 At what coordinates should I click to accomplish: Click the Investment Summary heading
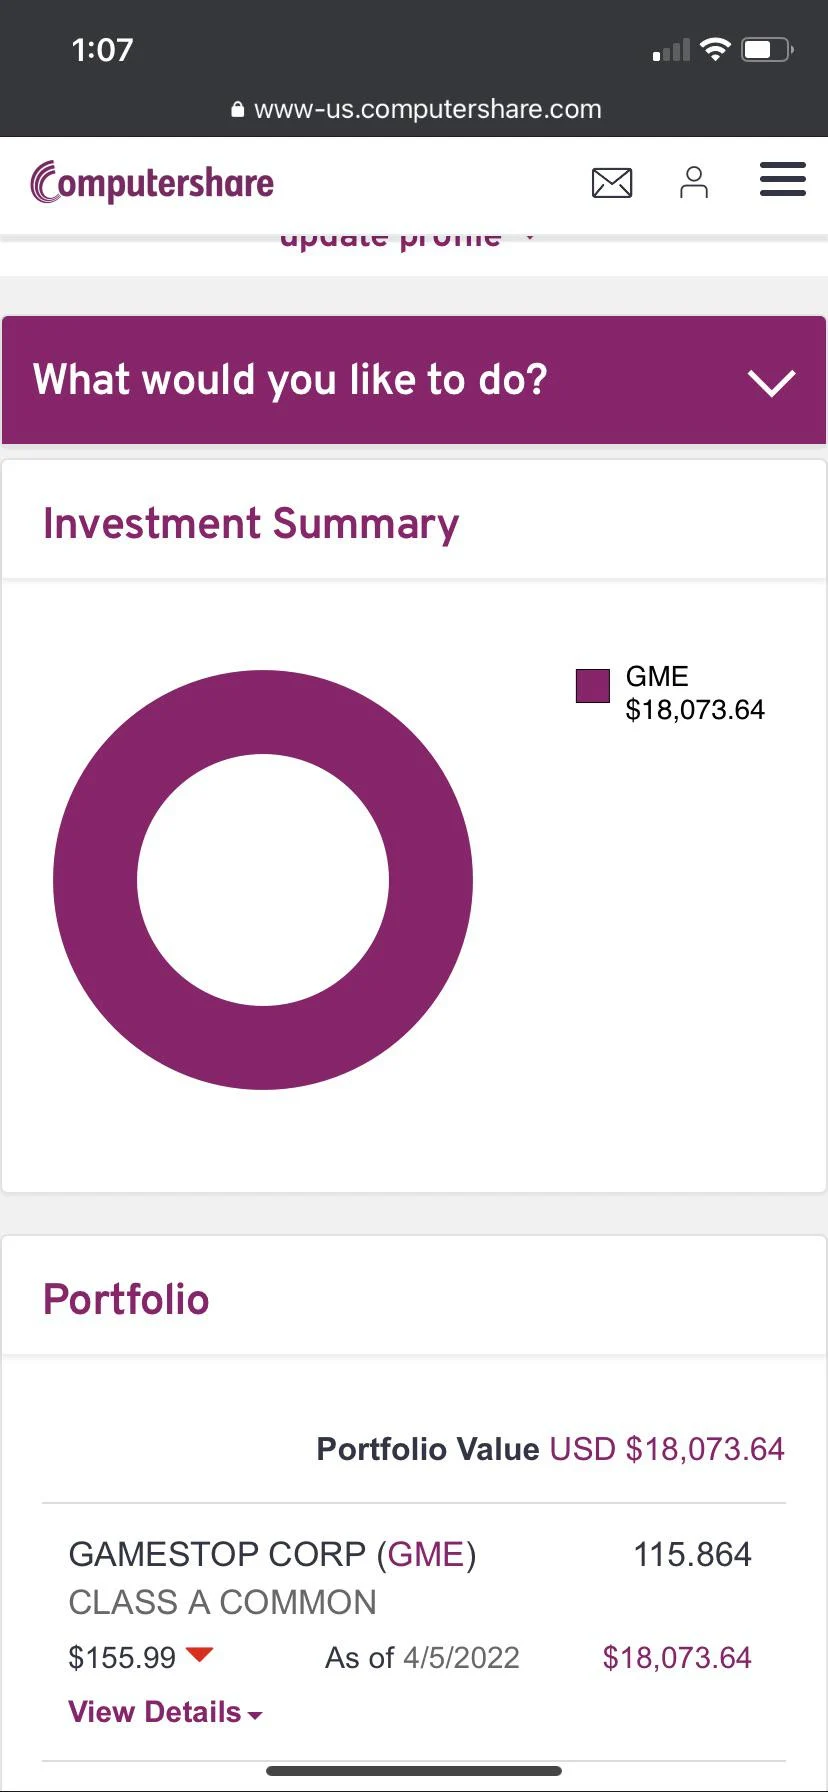[x=251, y=524]
